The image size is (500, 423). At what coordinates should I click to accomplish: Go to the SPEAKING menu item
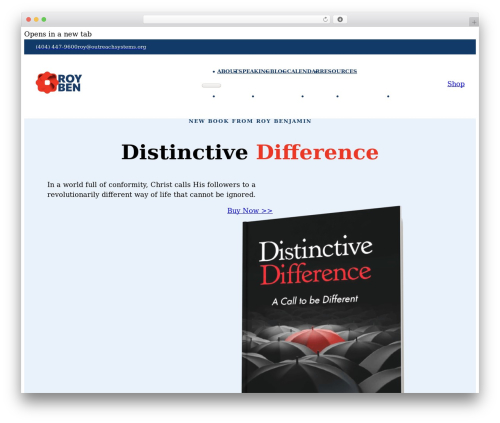tap(253, 71)
